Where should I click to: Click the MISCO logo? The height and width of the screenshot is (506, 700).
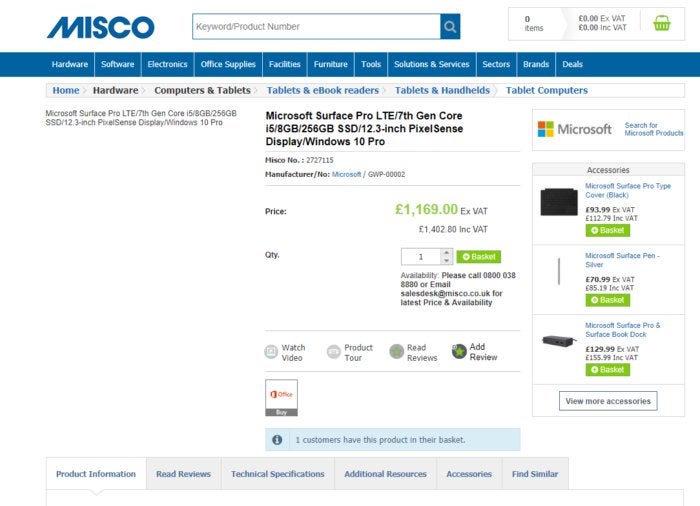point(100,27)
